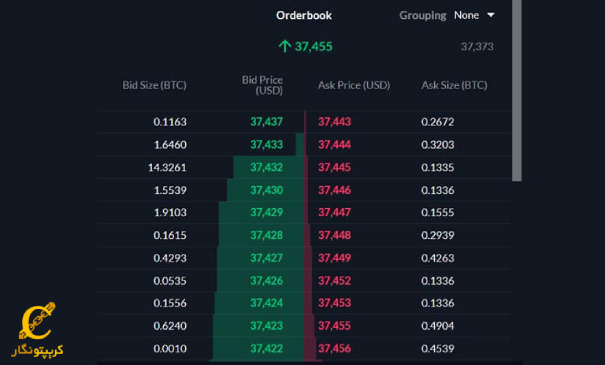This screenshot has width=605, height=365.
Task: Select ask price 37,455
Action: tap(335, 326)
